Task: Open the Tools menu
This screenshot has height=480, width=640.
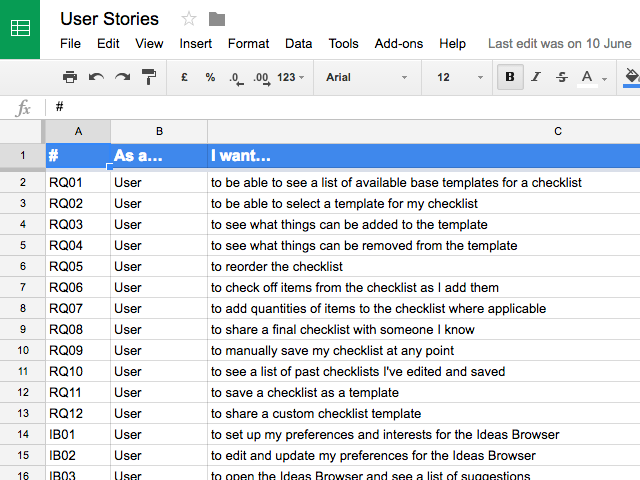Action: tap(344, 43)
